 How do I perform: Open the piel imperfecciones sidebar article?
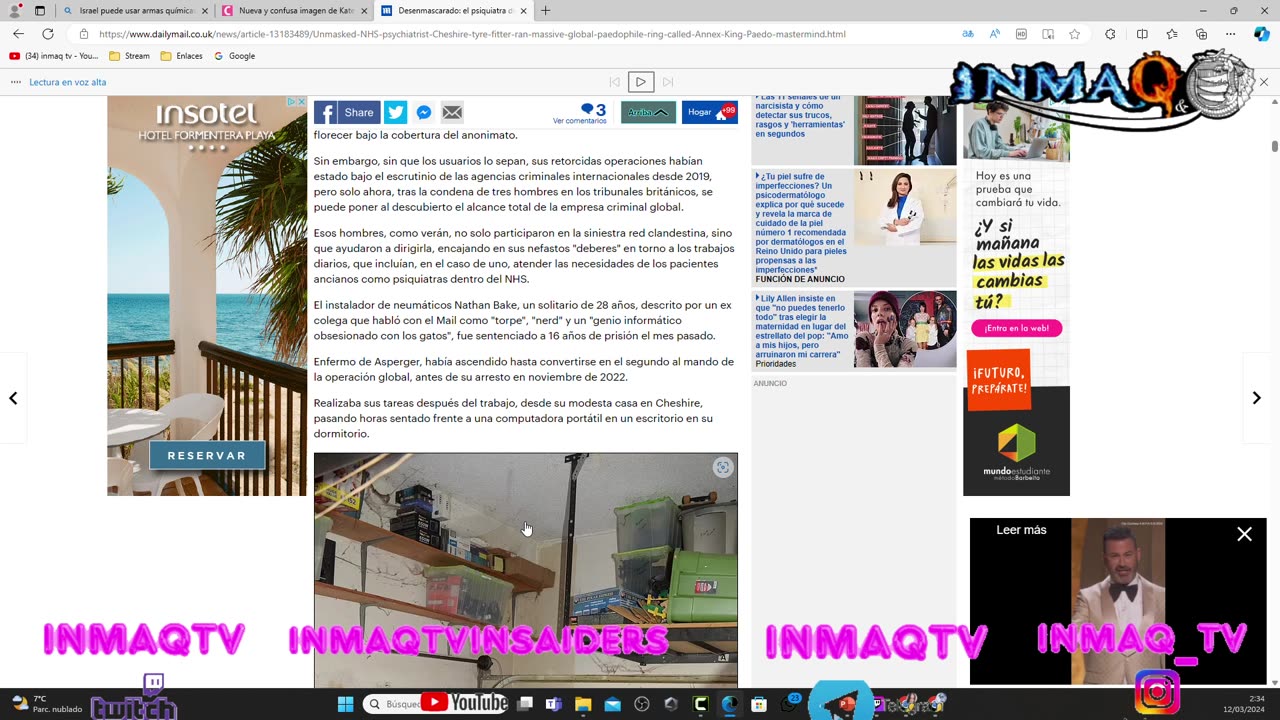click(x=802, y=223)
